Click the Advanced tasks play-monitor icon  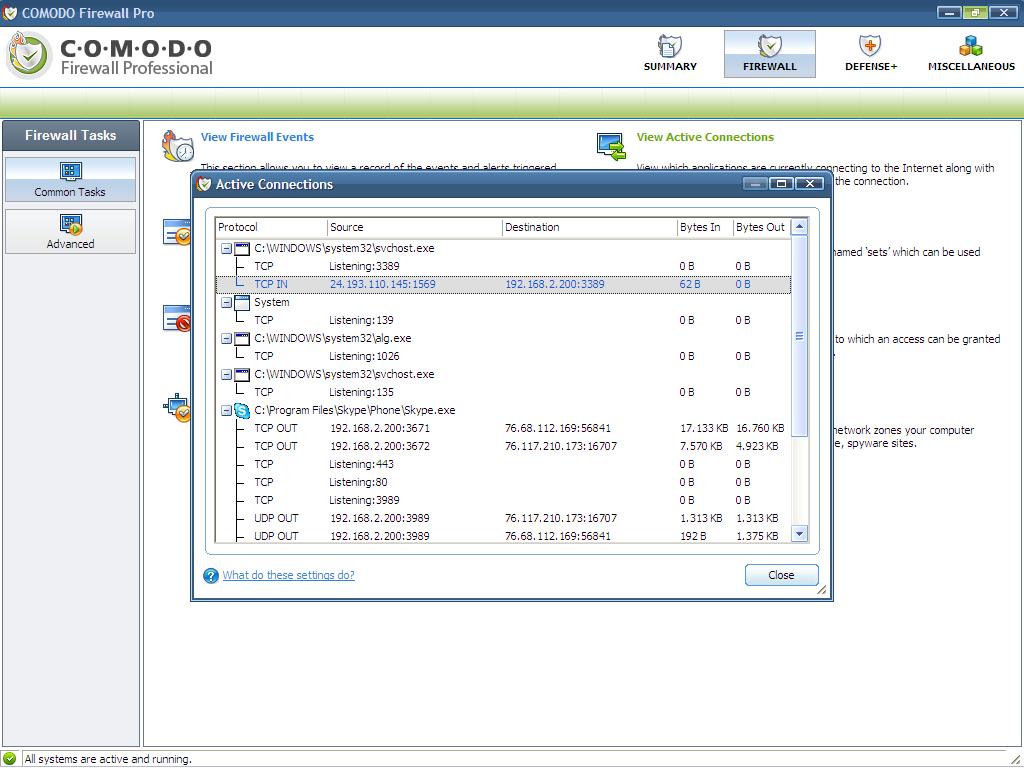coord(71,224)
